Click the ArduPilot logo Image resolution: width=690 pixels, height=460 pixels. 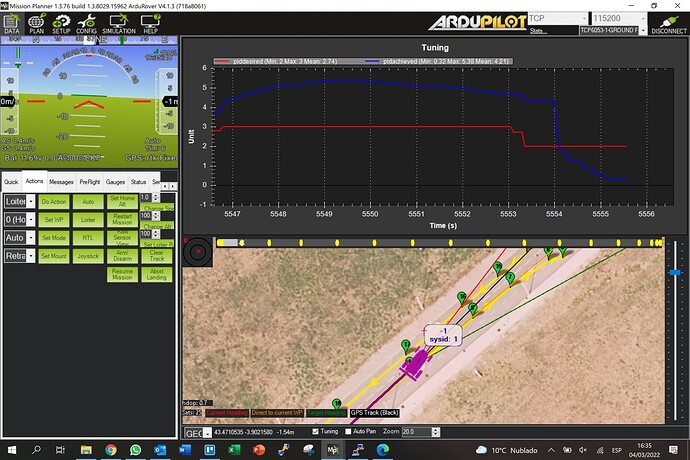point(477,22)
